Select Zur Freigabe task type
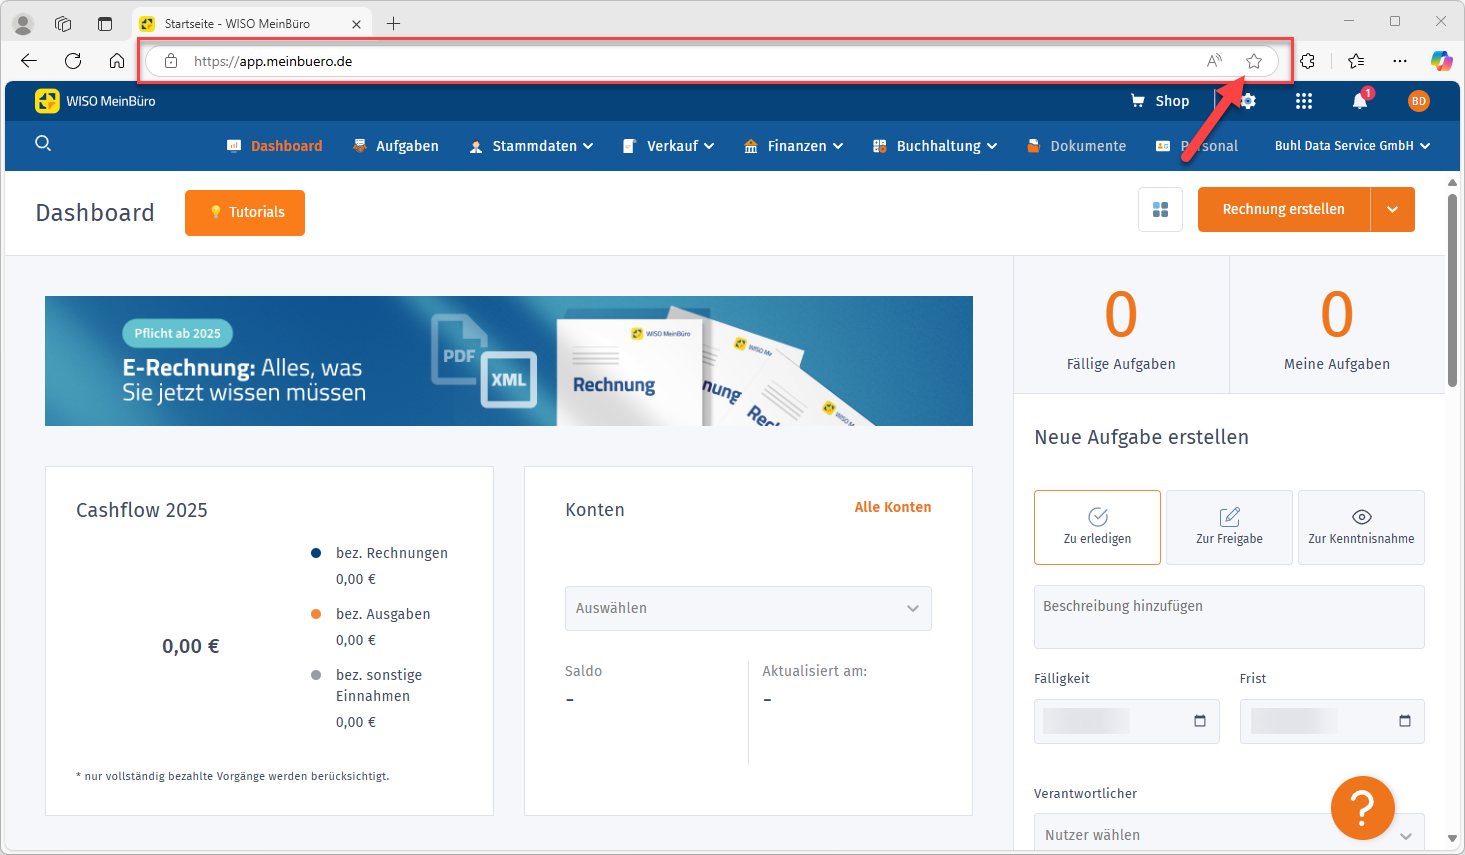This screenshot has width=1465, height=855. click(x=1229, y=527)
